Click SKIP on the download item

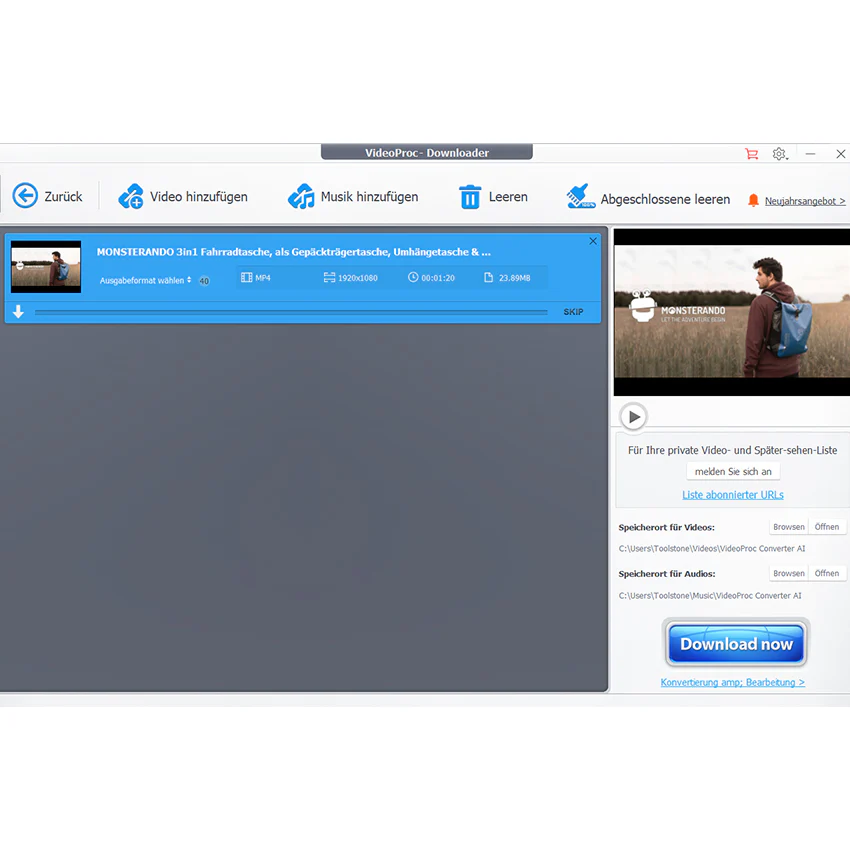coord(573,312)
